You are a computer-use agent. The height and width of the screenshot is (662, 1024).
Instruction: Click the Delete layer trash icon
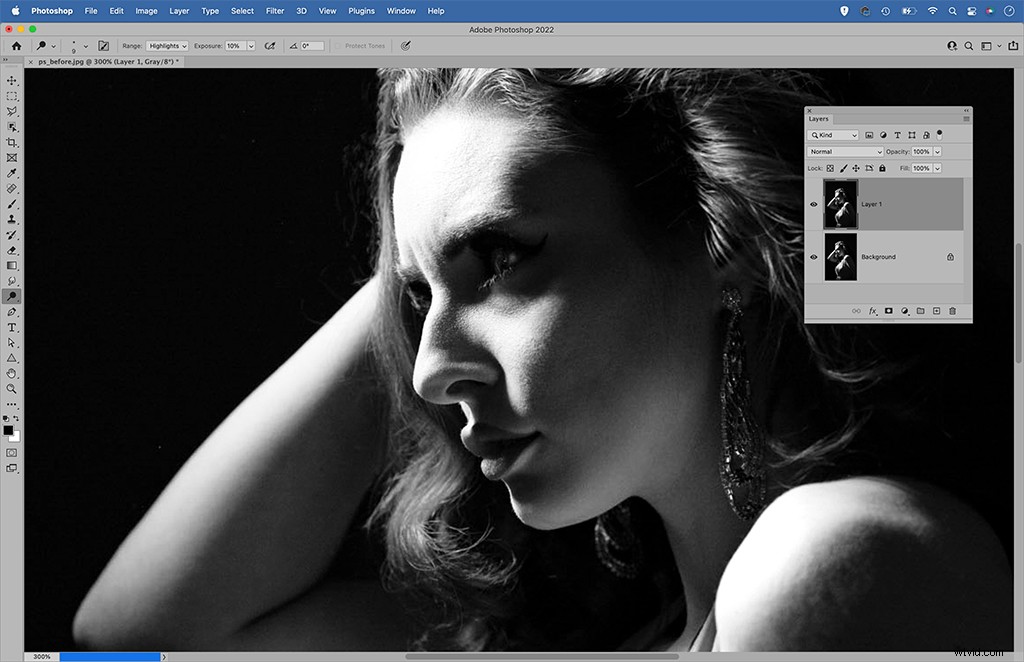(x=950, y=310)
